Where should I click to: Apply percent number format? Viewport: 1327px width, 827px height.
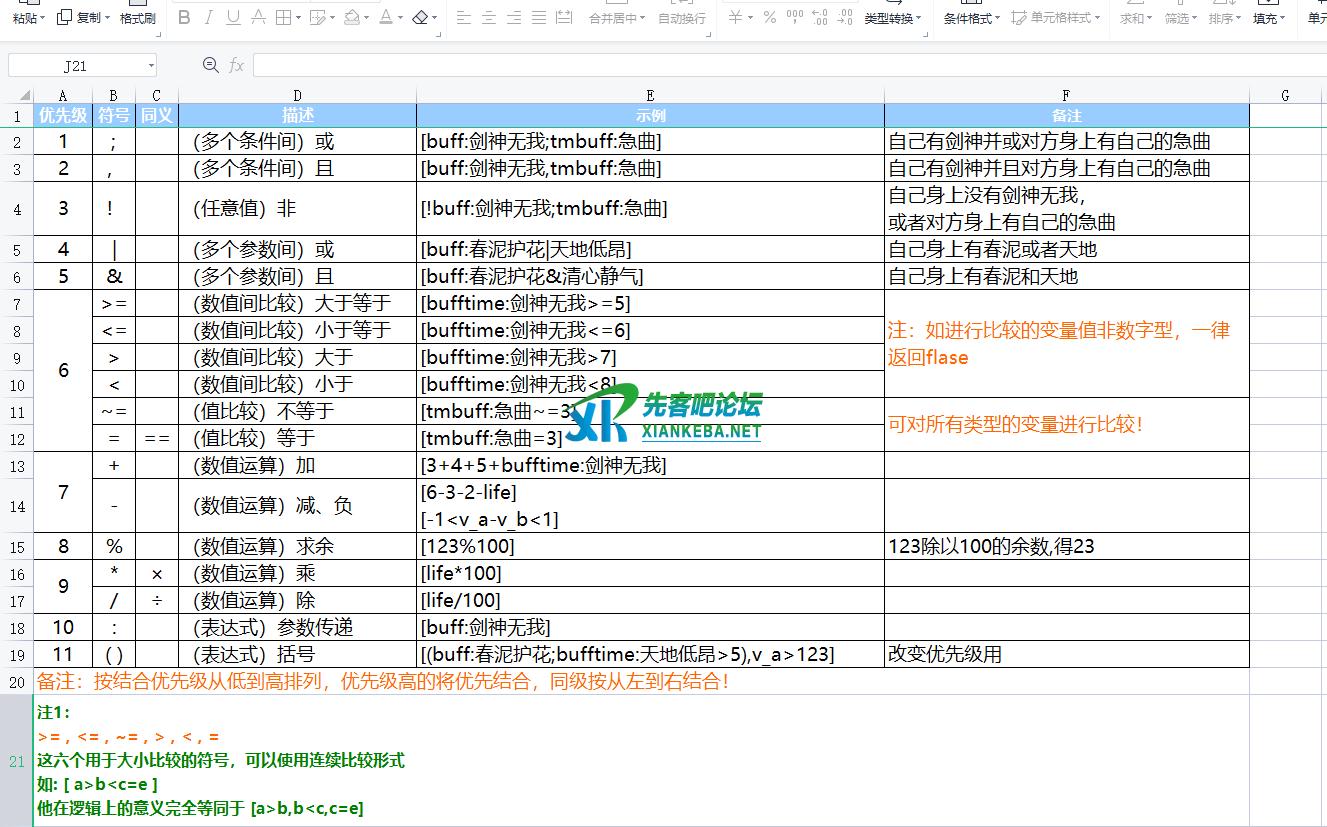(769, 17)
